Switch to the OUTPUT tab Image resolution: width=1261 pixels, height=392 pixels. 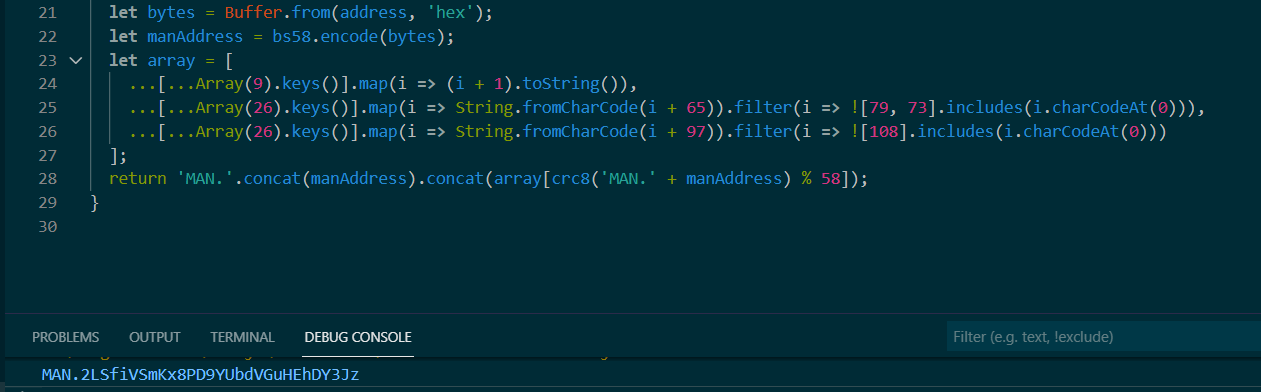[x=155, y=337]
